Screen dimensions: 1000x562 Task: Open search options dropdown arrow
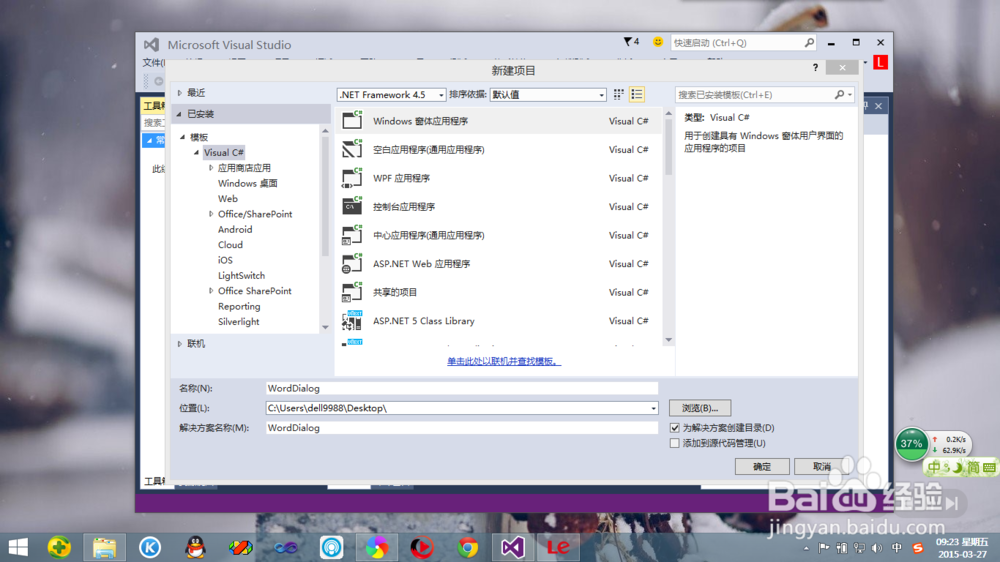point(849,94)
